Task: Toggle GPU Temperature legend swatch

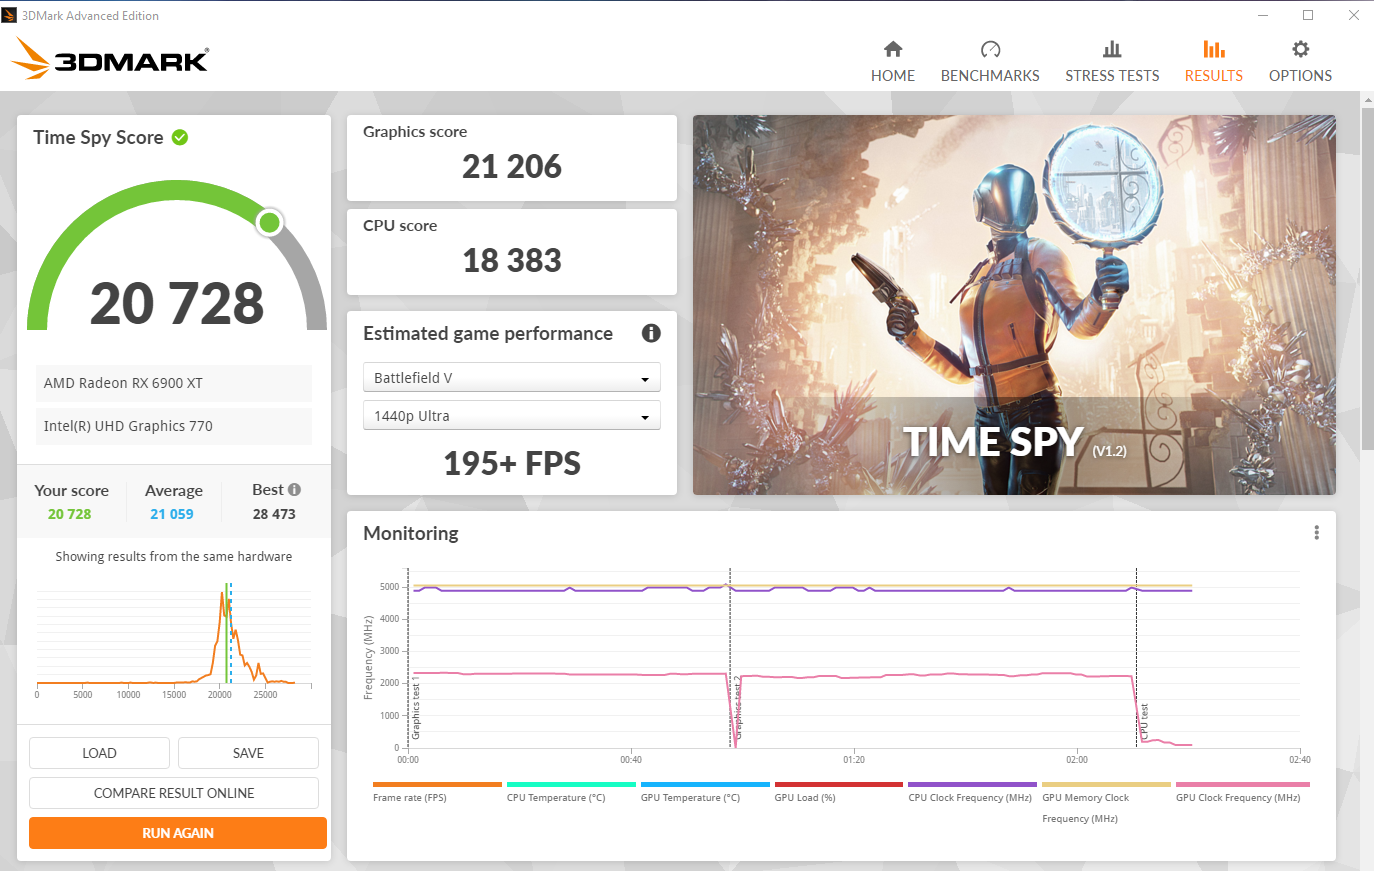Action: 705,785
